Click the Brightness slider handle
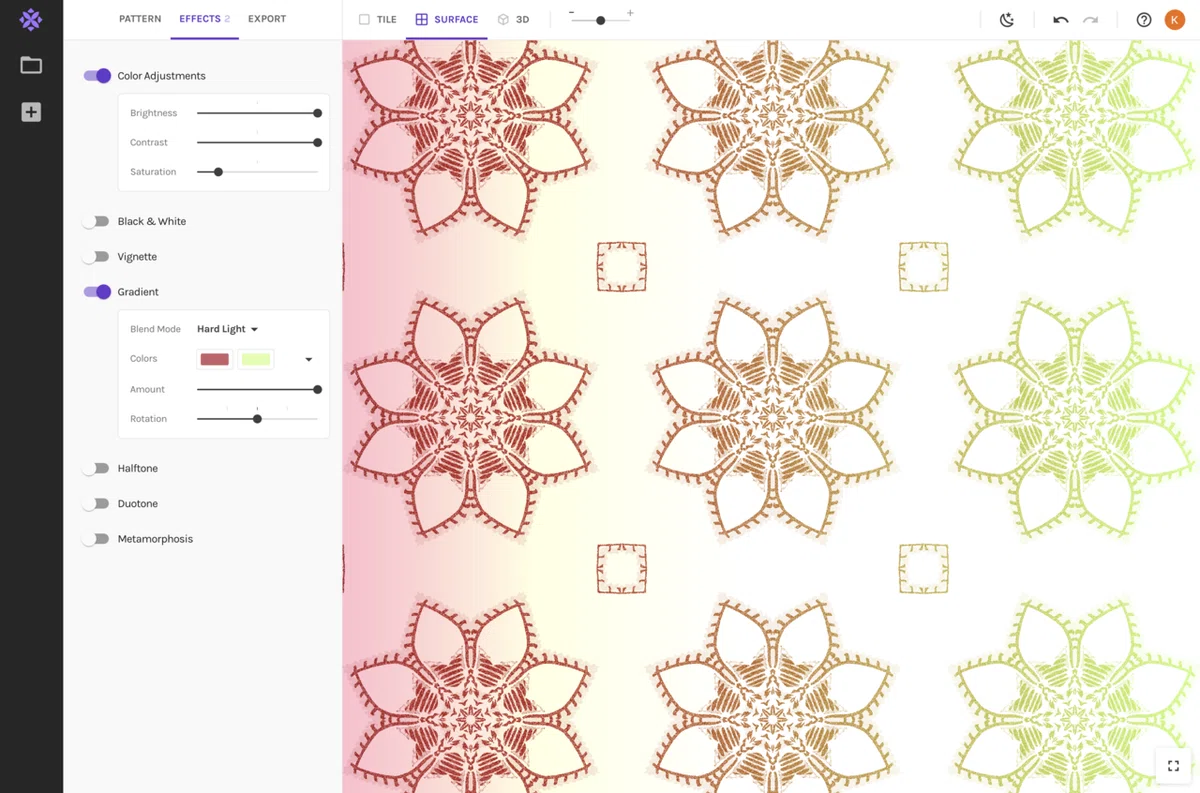 coord(317,113)
